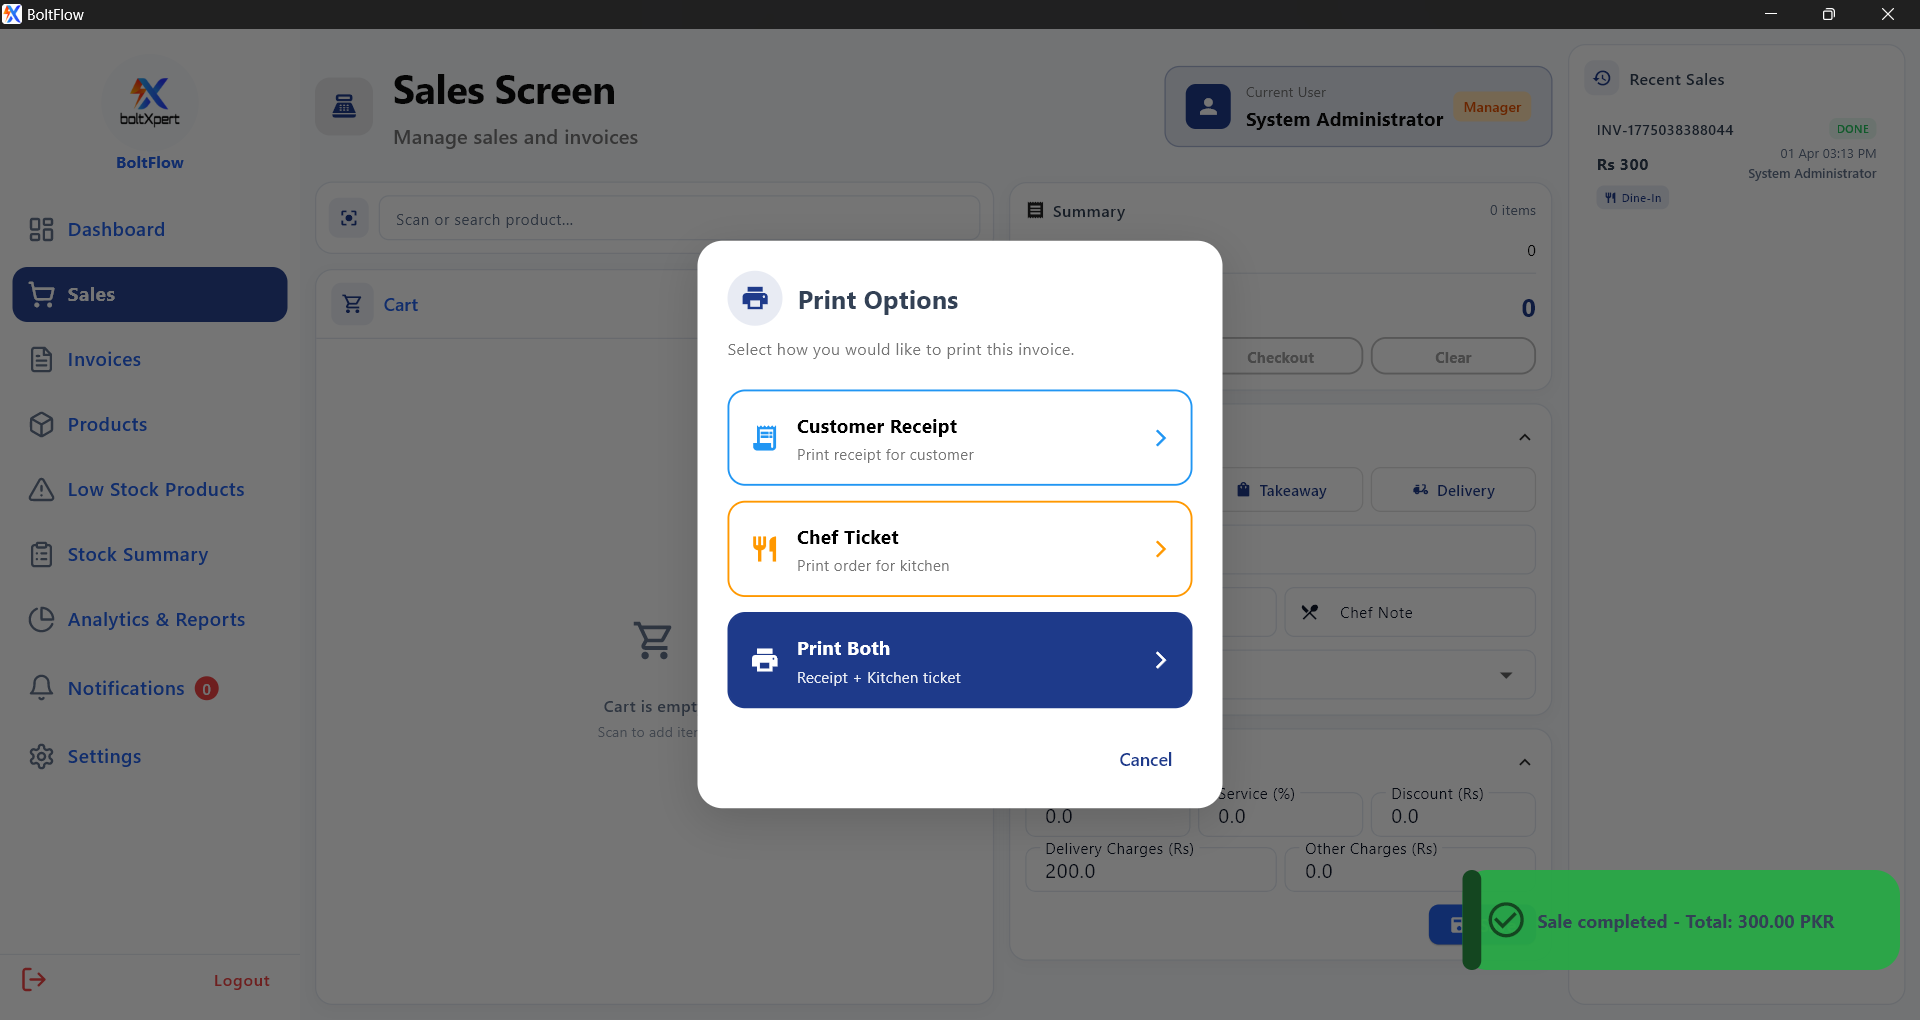The image size is (1920, 1020).
Task: Click the printer icon in Print Options header
Action: click(x=755, y=298)
